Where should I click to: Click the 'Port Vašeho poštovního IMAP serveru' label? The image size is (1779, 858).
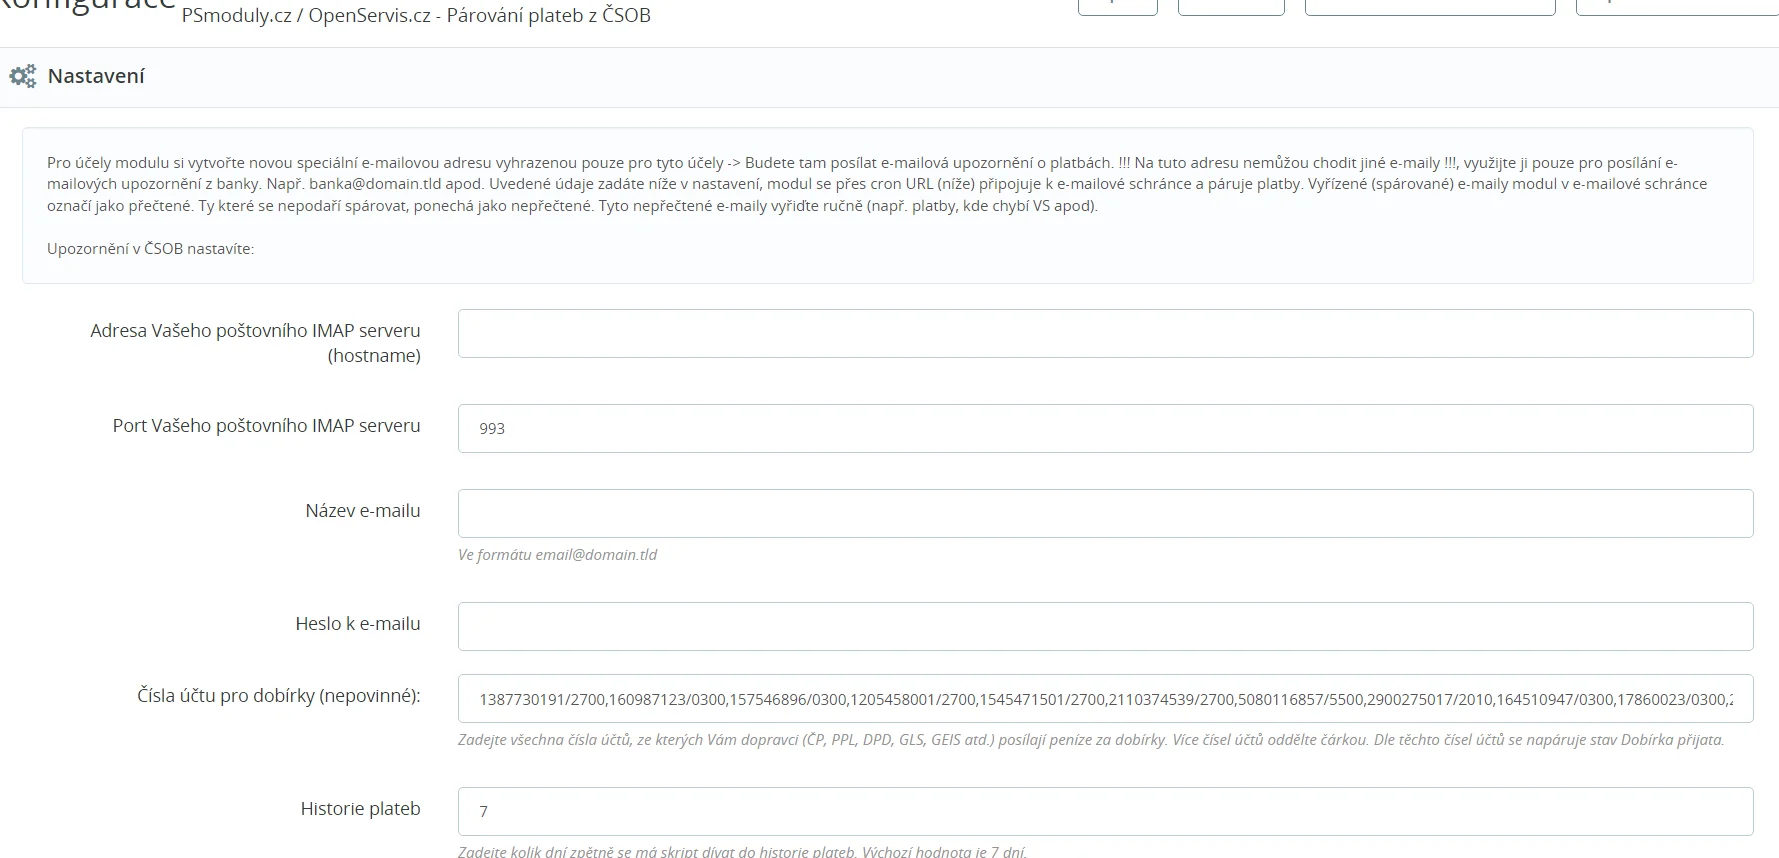coord(266,425)
